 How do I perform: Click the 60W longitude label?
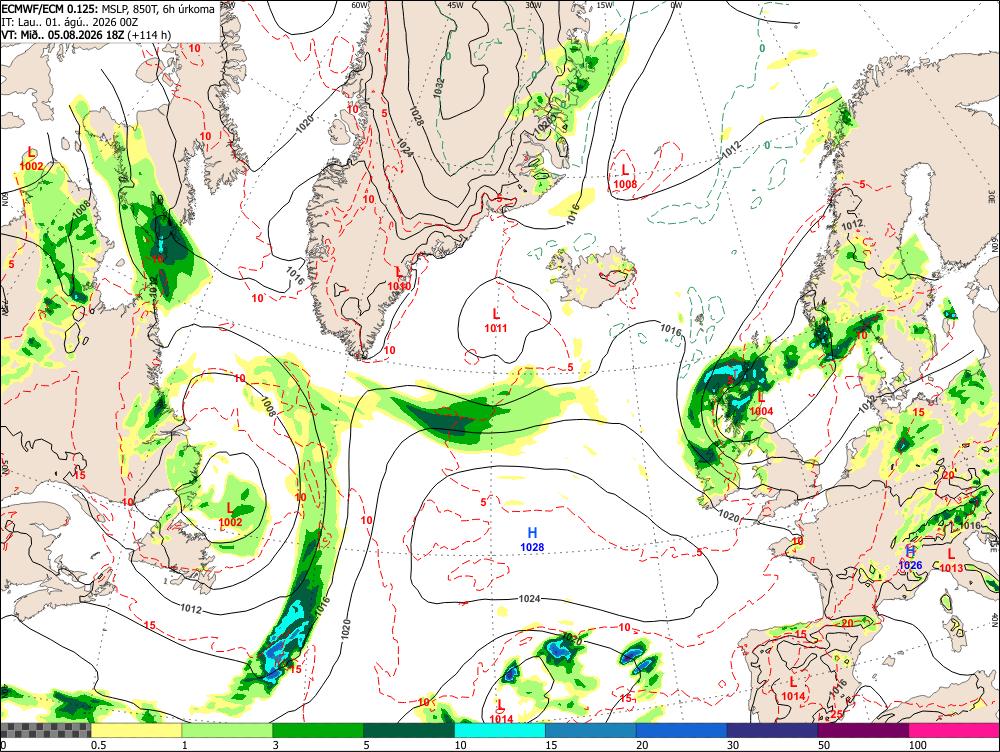coord(360,4)
